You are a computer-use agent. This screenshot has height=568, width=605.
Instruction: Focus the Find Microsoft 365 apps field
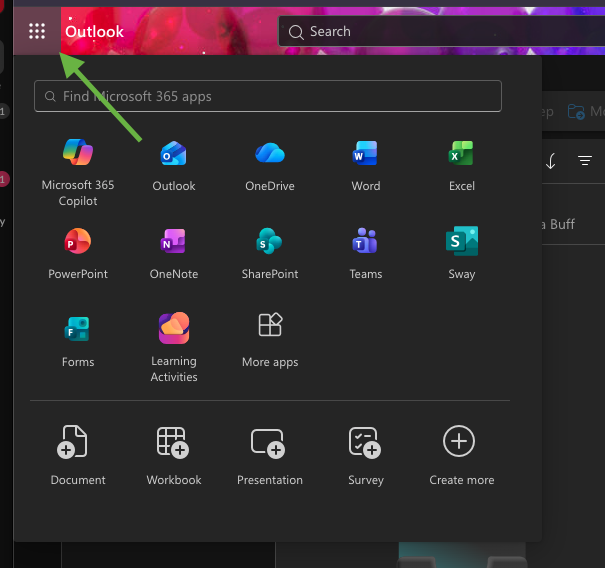pos(268,96)
